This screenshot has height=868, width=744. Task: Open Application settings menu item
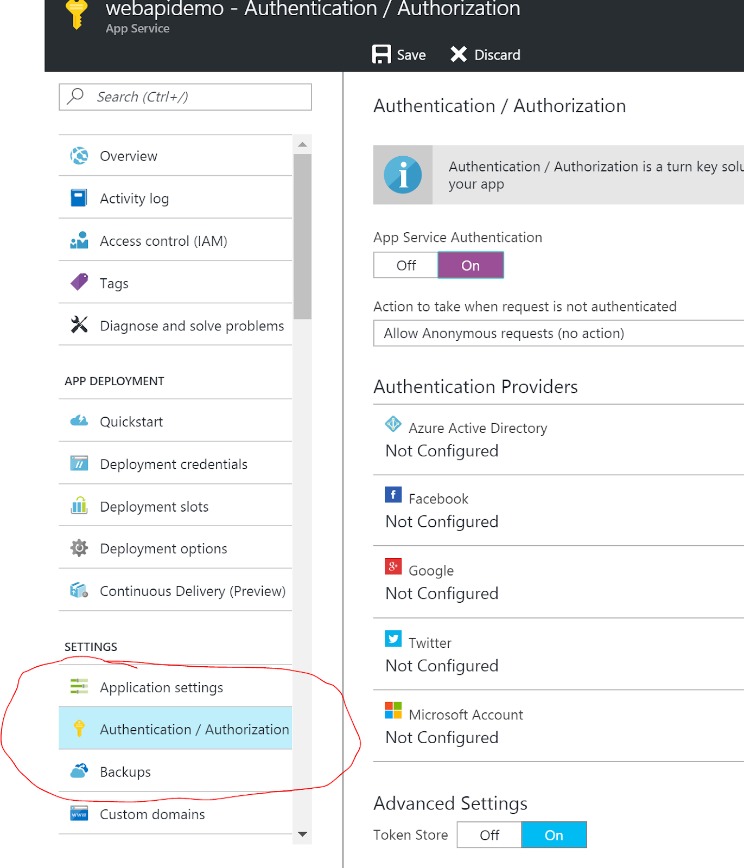point(161,687)
